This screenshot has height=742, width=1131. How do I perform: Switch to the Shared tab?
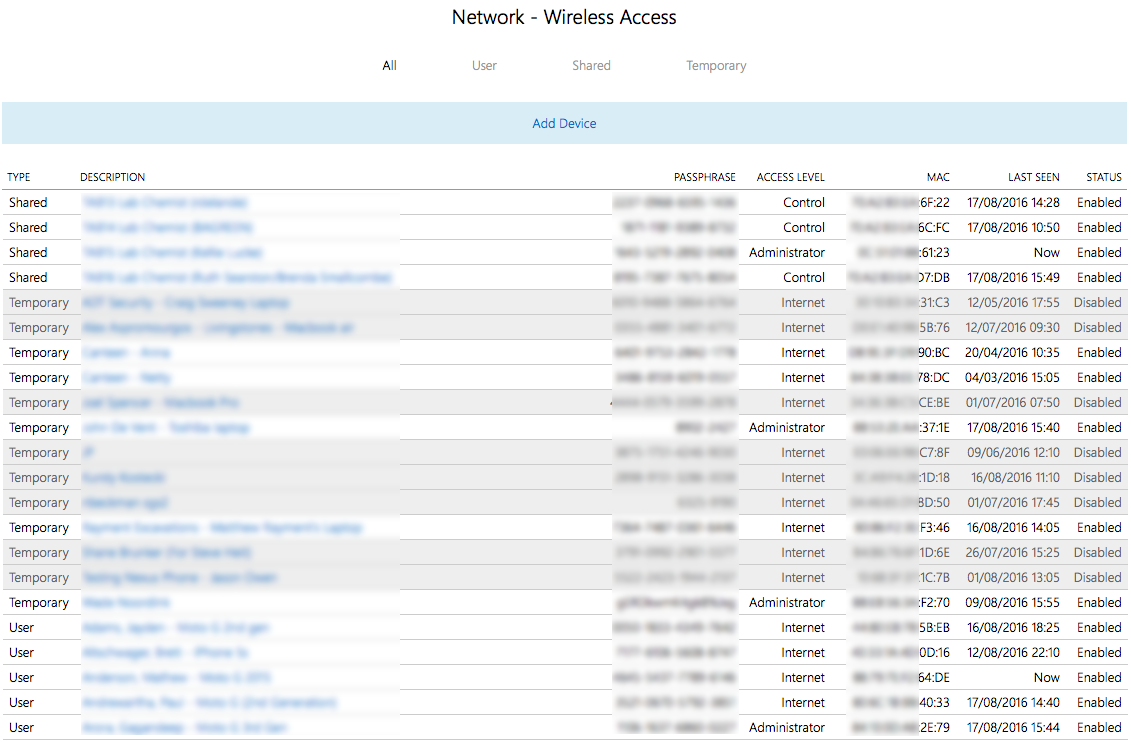click(591, 65)
